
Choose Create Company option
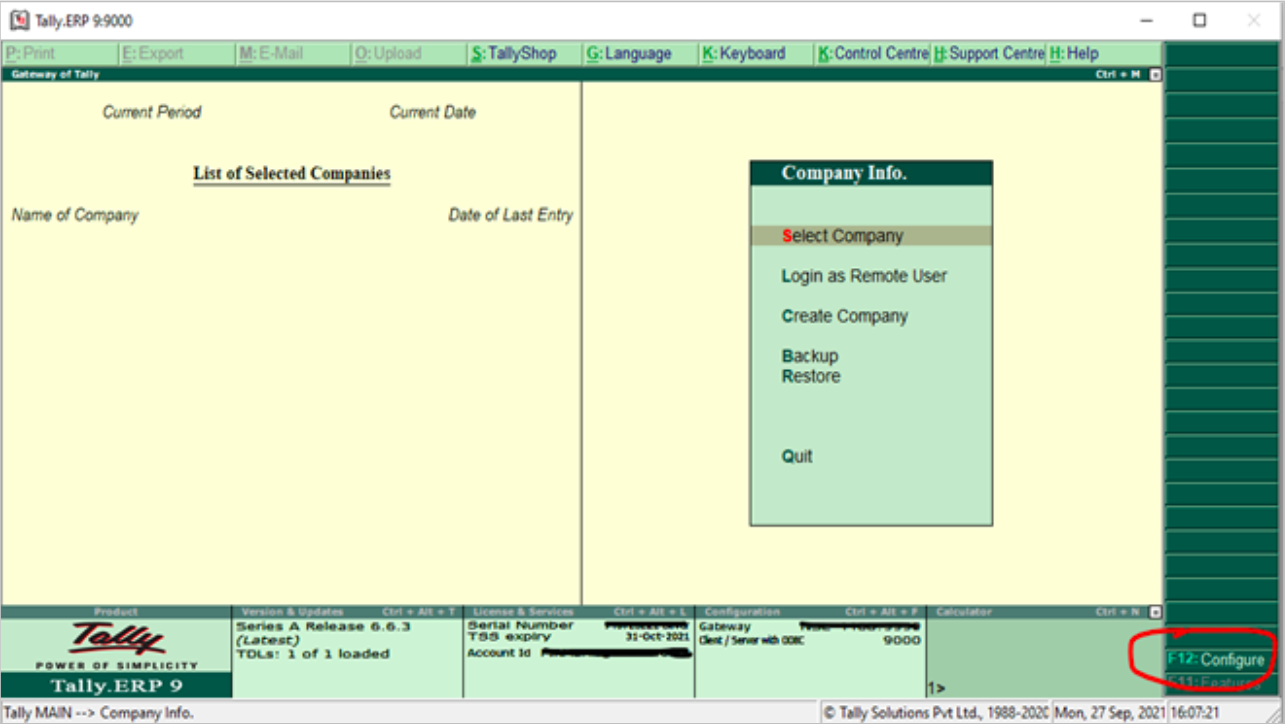tap(845, 316)
